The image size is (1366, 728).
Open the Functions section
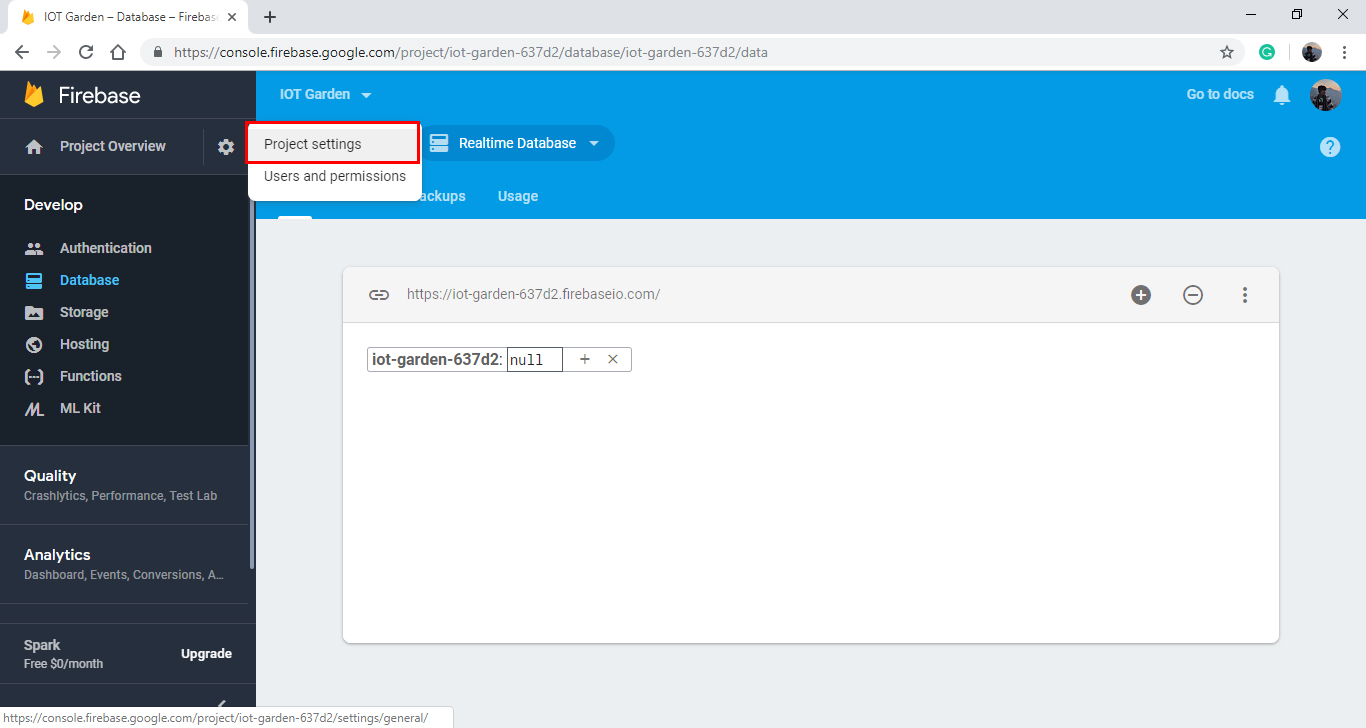89,376
